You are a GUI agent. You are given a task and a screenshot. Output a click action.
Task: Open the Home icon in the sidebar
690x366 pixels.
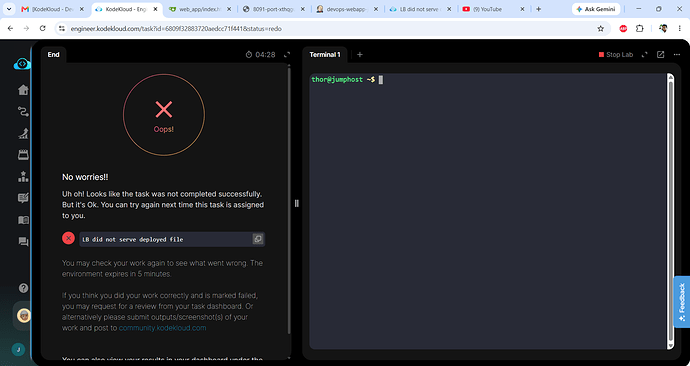coord(23,90)
